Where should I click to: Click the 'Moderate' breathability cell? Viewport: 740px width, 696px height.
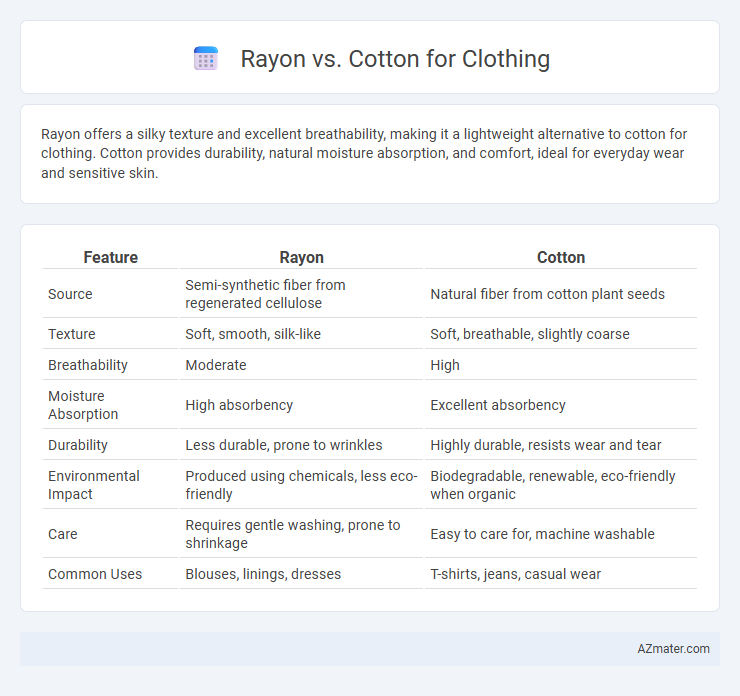(302, 365)
